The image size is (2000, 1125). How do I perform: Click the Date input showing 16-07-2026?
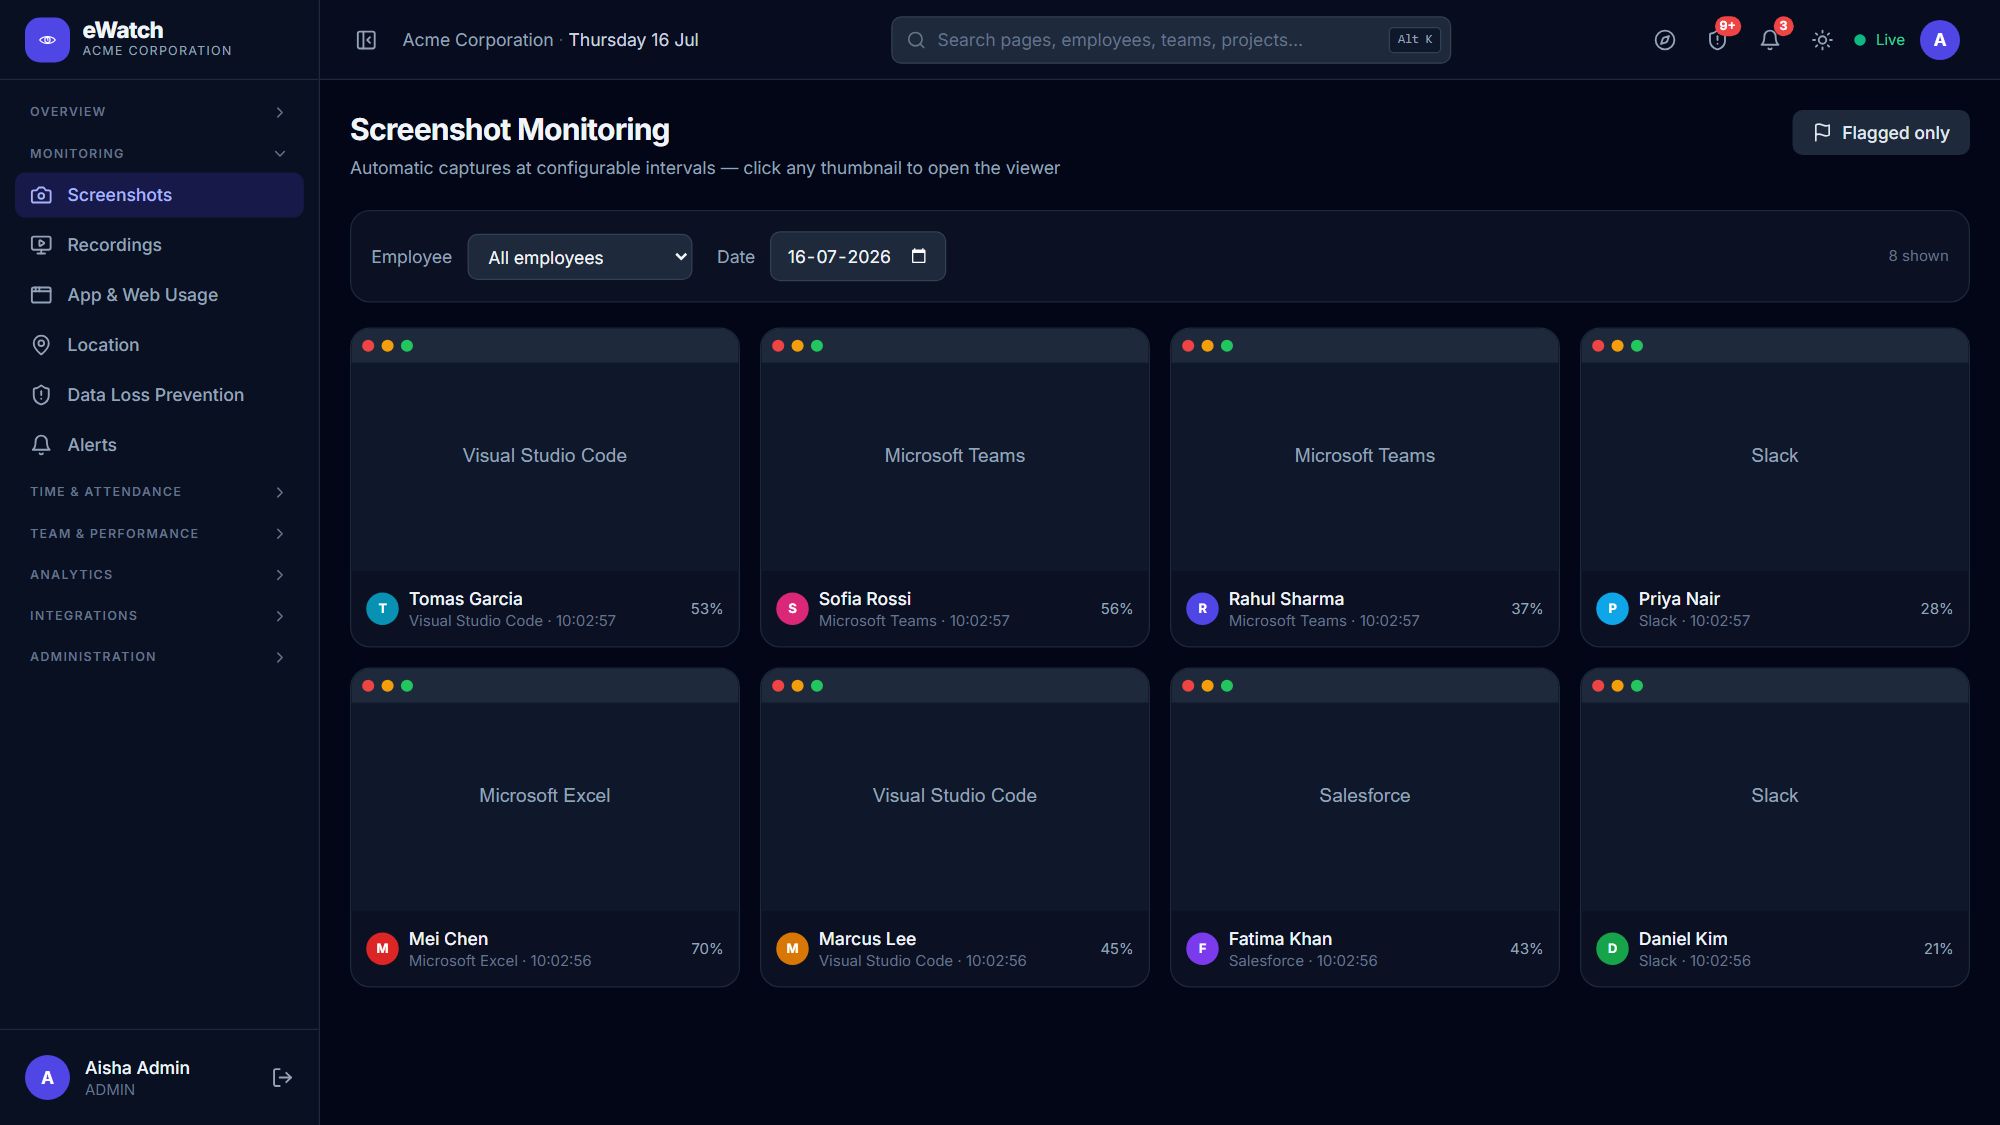click(x=857, y=257)
